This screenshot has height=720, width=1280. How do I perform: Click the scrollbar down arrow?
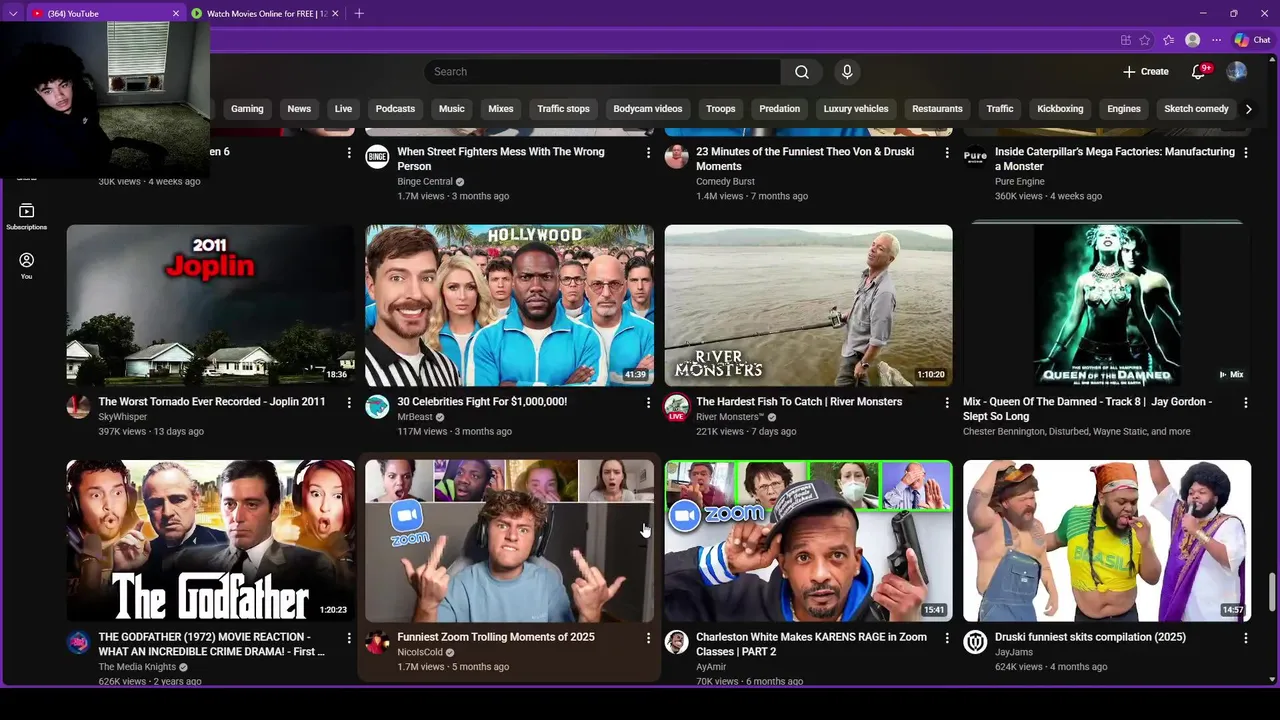coord(1272,680)
